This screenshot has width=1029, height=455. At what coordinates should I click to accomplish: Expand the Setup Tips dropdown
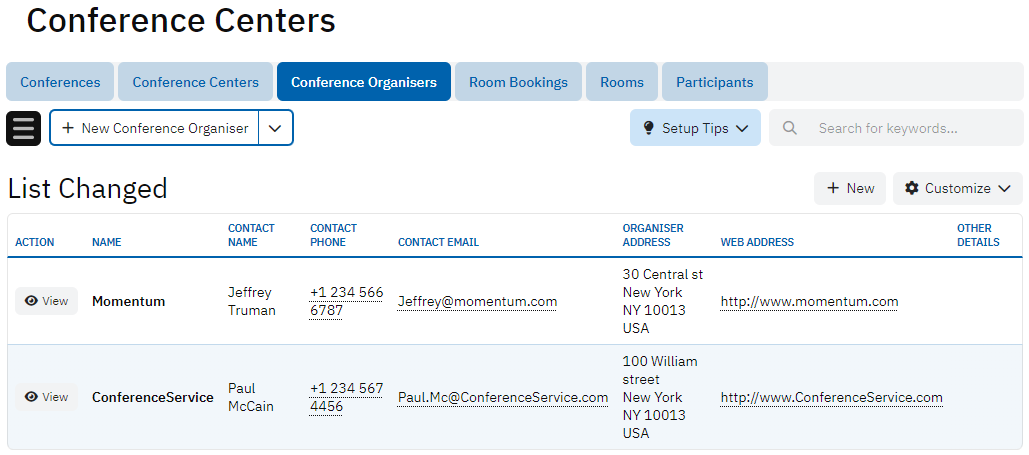pos(742,128)
